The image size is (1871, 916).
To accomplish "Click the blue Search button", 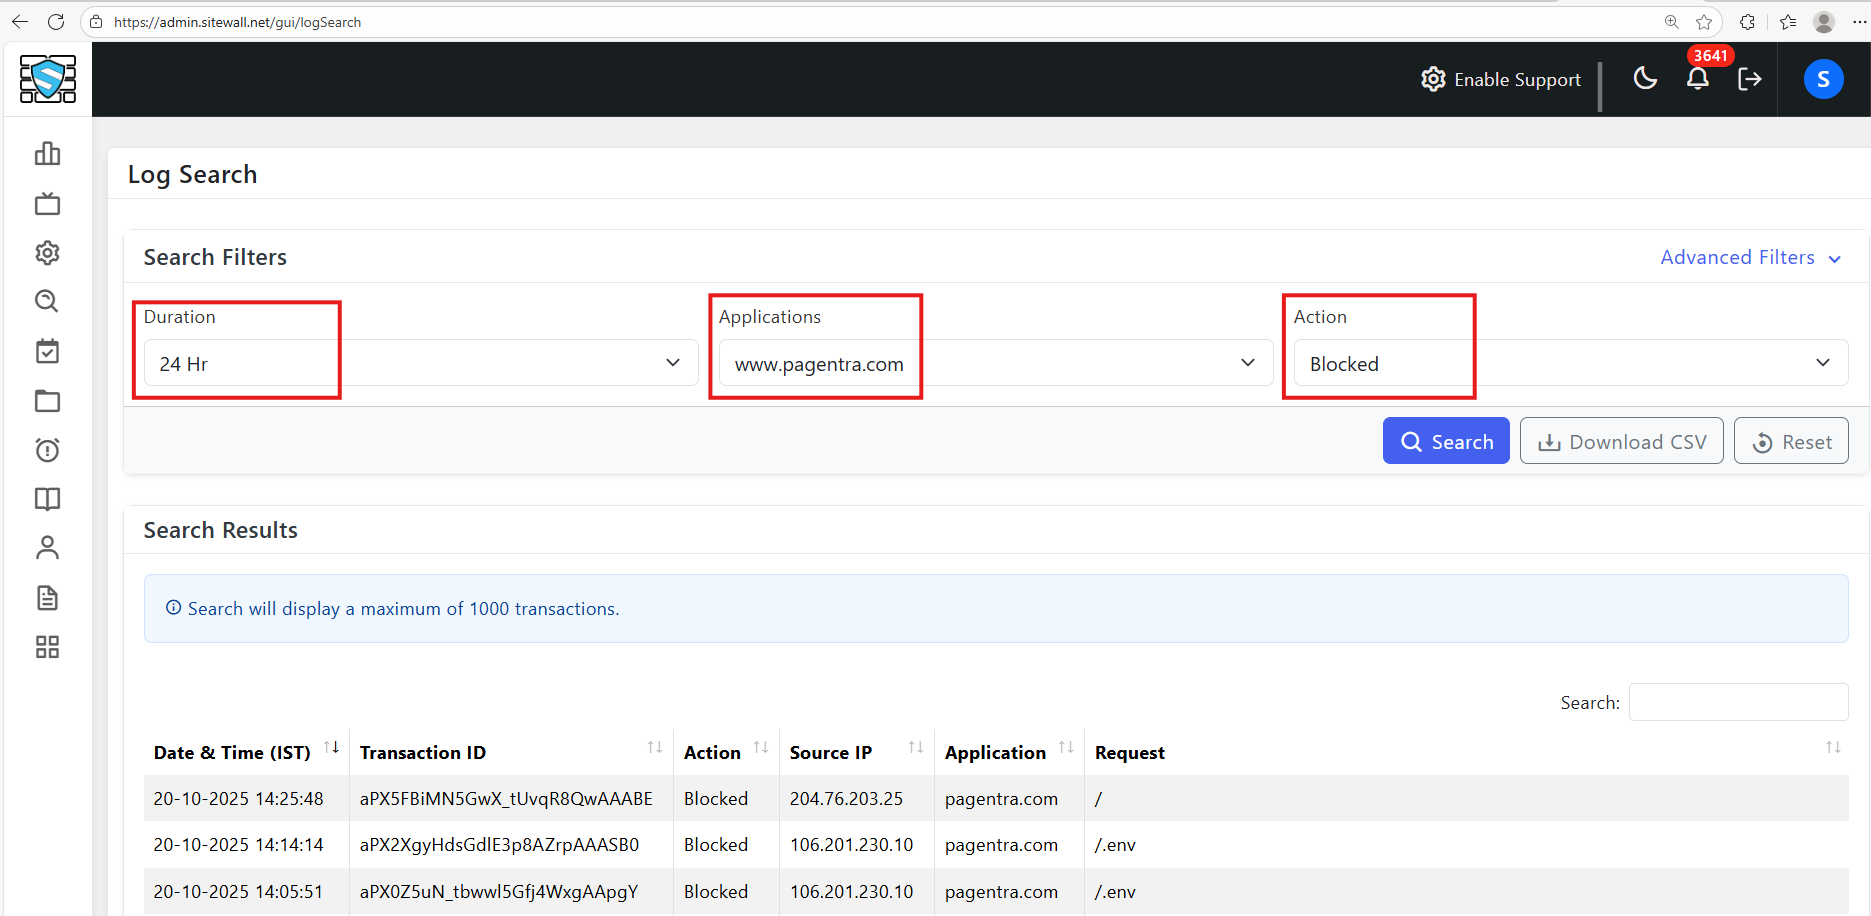I will click(1446, 441).
